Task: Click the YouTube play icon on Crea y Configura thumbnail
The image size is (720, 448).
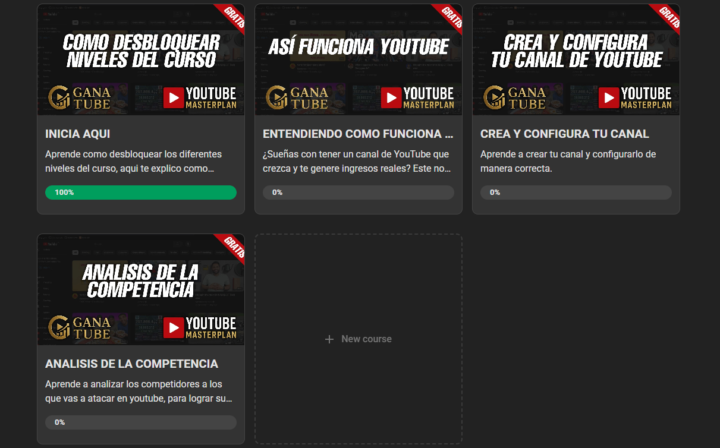Action: pos(609,98)
